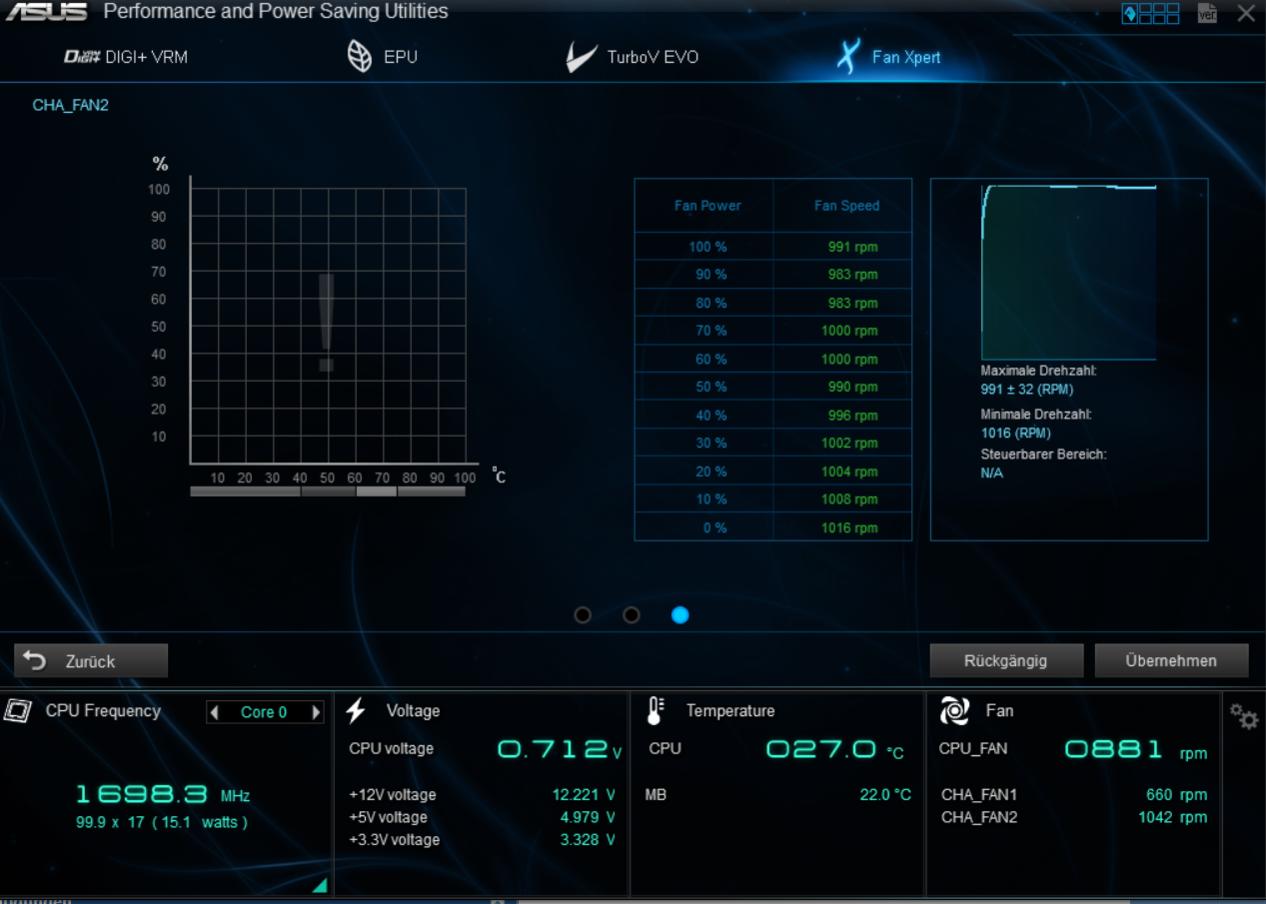The image size is (1266, 904).
Task: Click the Voltage lightning bolt icon
Action: [x=356, y=710]
